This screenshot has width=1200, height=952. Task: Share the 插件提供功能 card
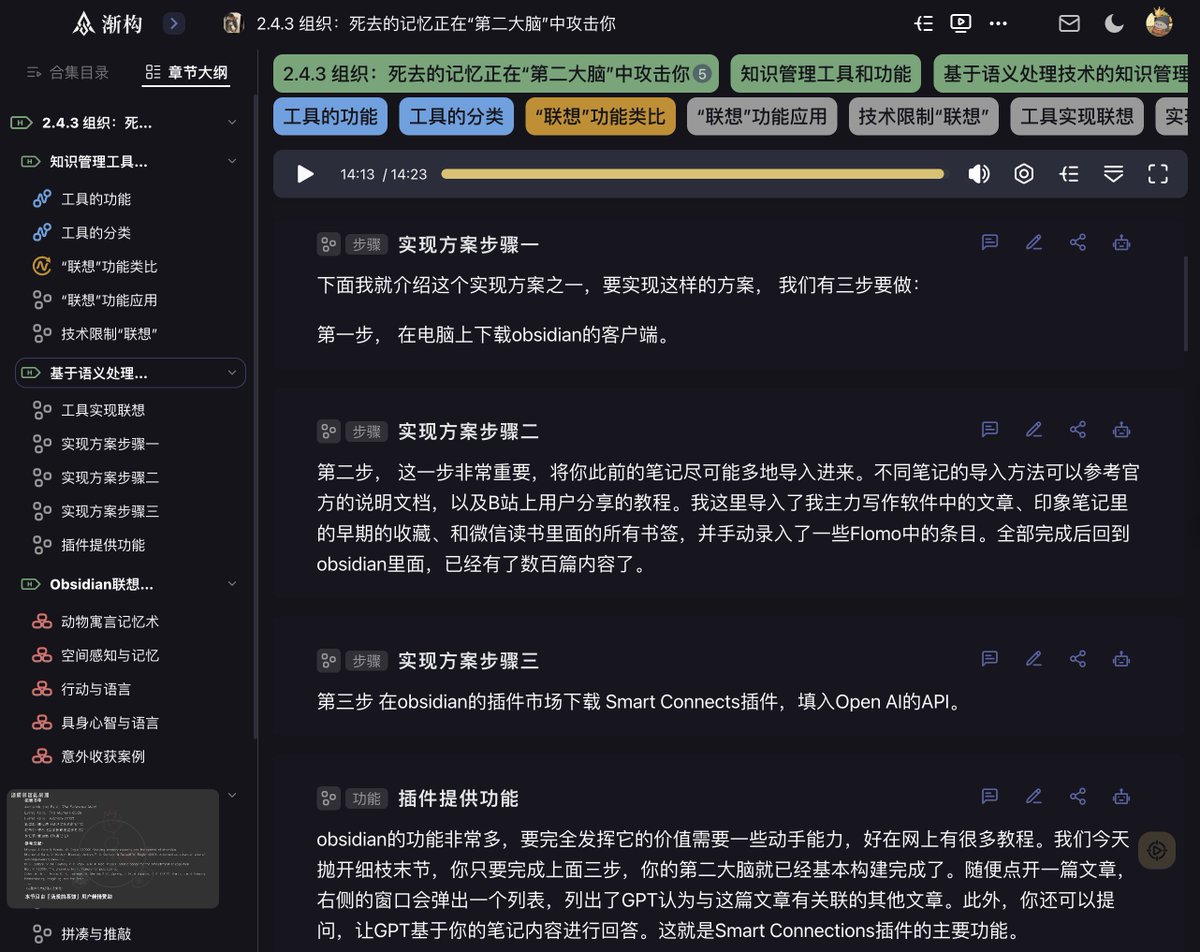pyautogui.click(x=1078, y=796)
